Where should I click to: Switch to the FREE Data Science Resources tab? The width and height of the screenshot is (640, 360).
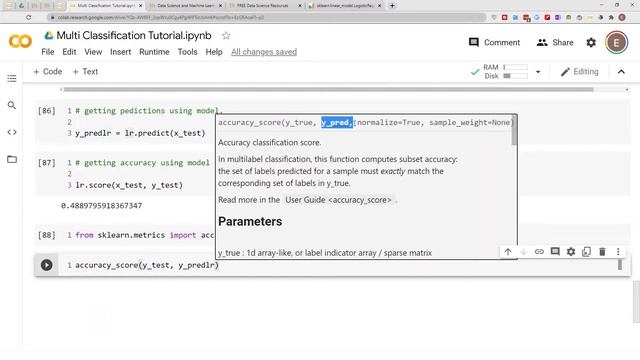[x=265, y=6]
